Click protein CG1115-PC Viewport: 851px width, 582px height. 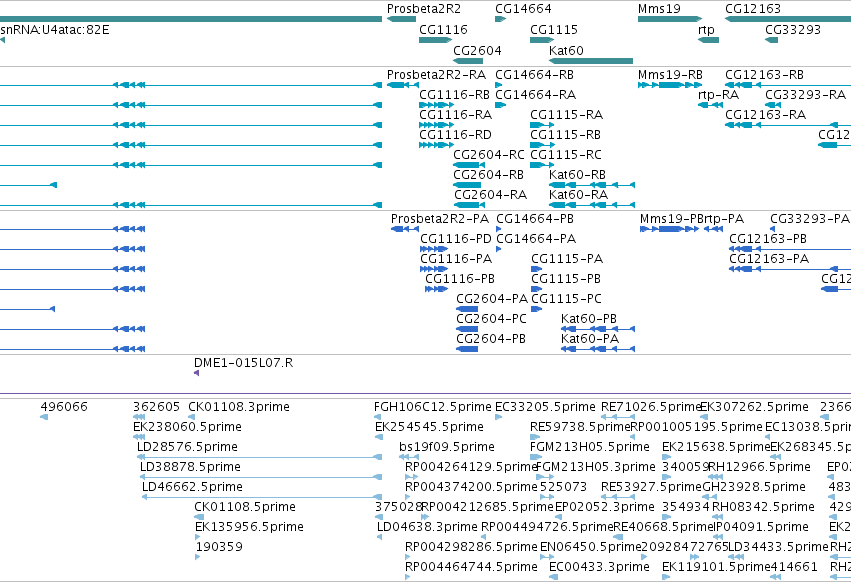(566, 299)
